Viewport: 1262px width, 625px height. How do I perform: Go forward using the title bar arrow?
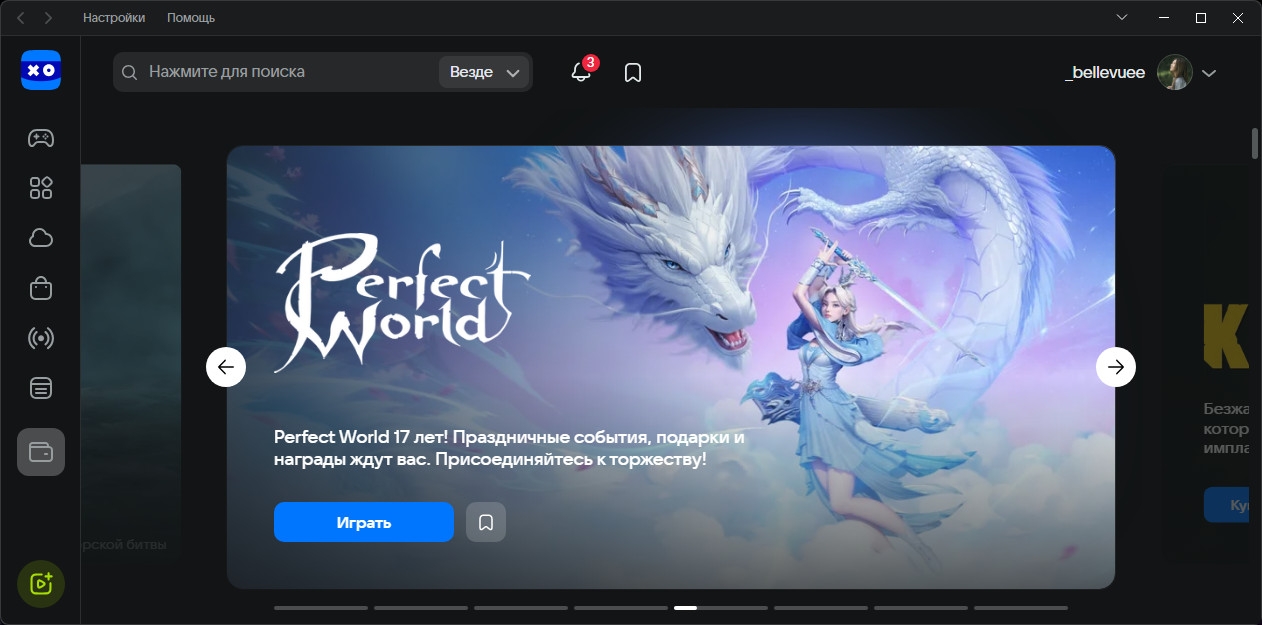pos(48,18)
